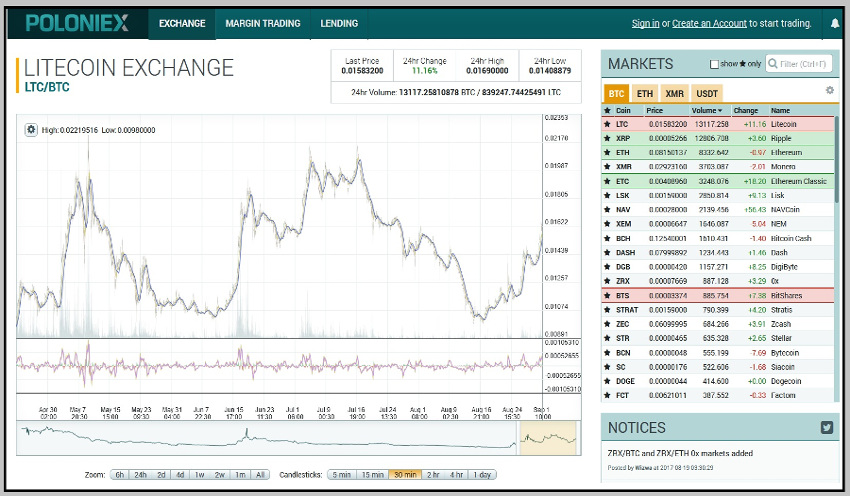This screenshot has width=850, height=496.
Task: Star the DASH market row
Action: [x=607, y=253]
